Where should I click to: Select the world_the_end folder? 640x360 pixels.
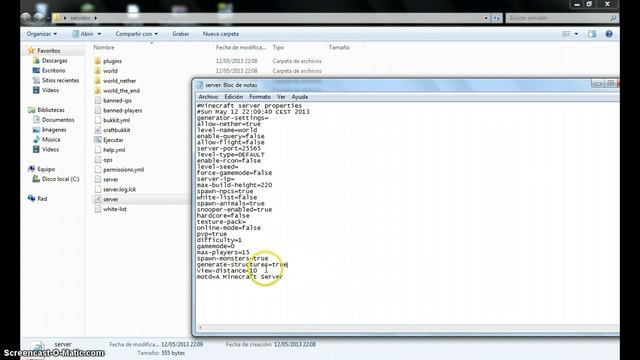tap(121, 91)
